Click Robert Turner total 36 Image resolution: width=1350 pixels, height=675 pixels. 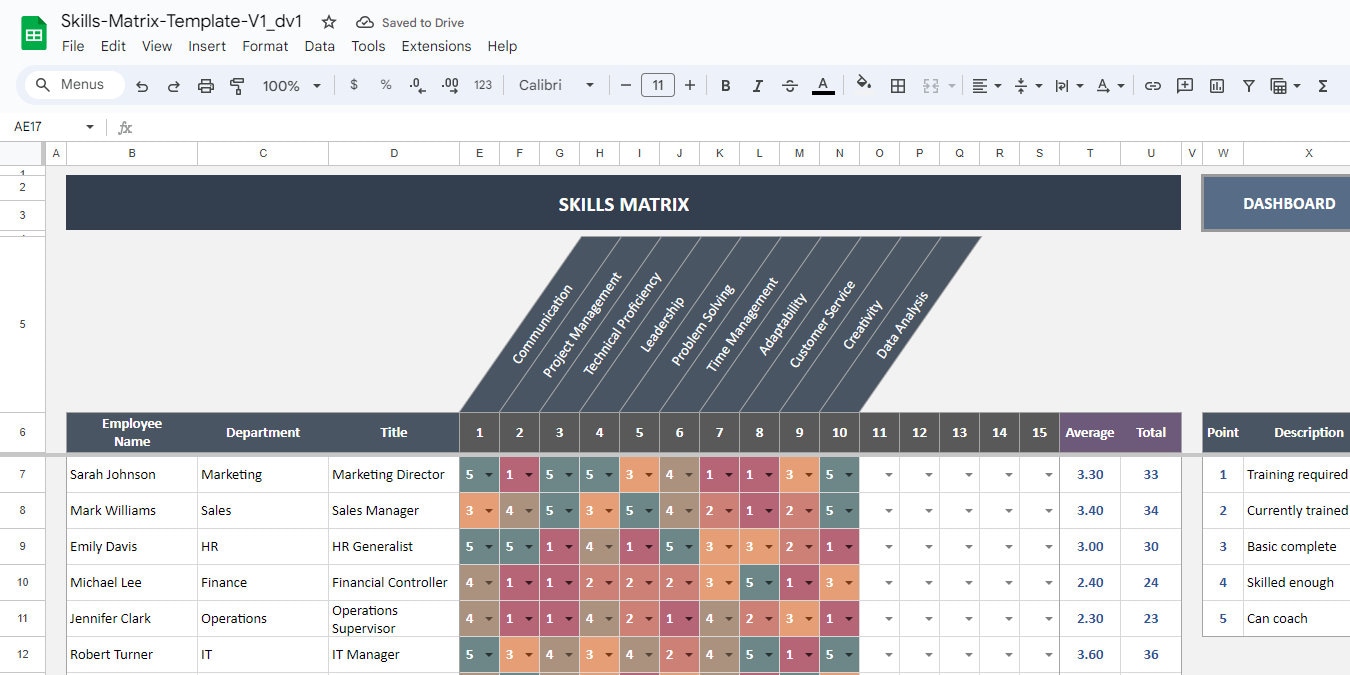(1151, 655)
